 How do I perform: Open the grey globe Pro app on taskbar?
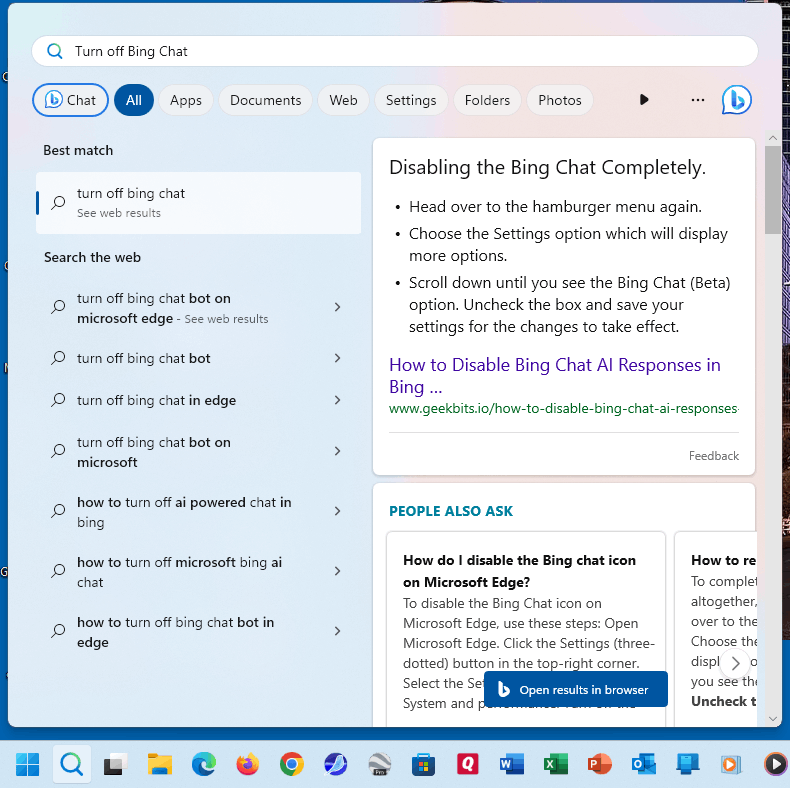[379, 765]
